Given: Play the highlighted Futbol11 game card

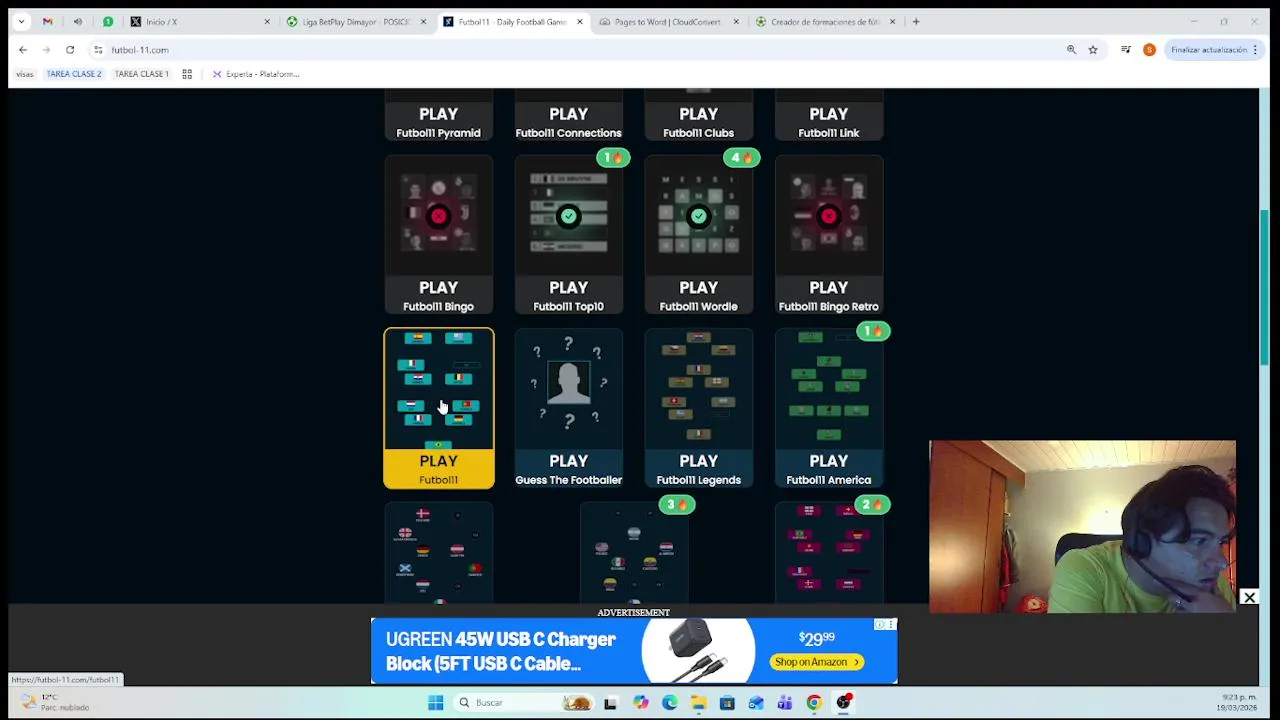Looking at the screenshot, I should (x=439, y=408).
